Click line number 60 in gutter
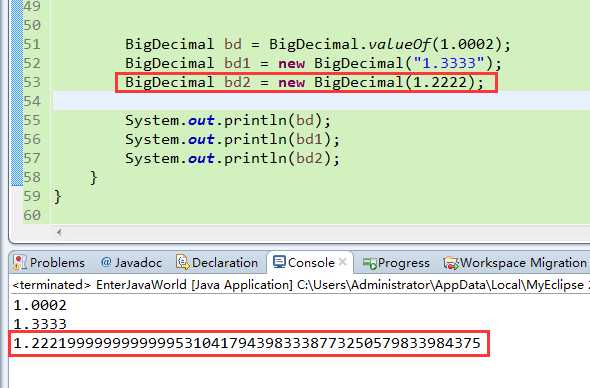 (32, 215)
